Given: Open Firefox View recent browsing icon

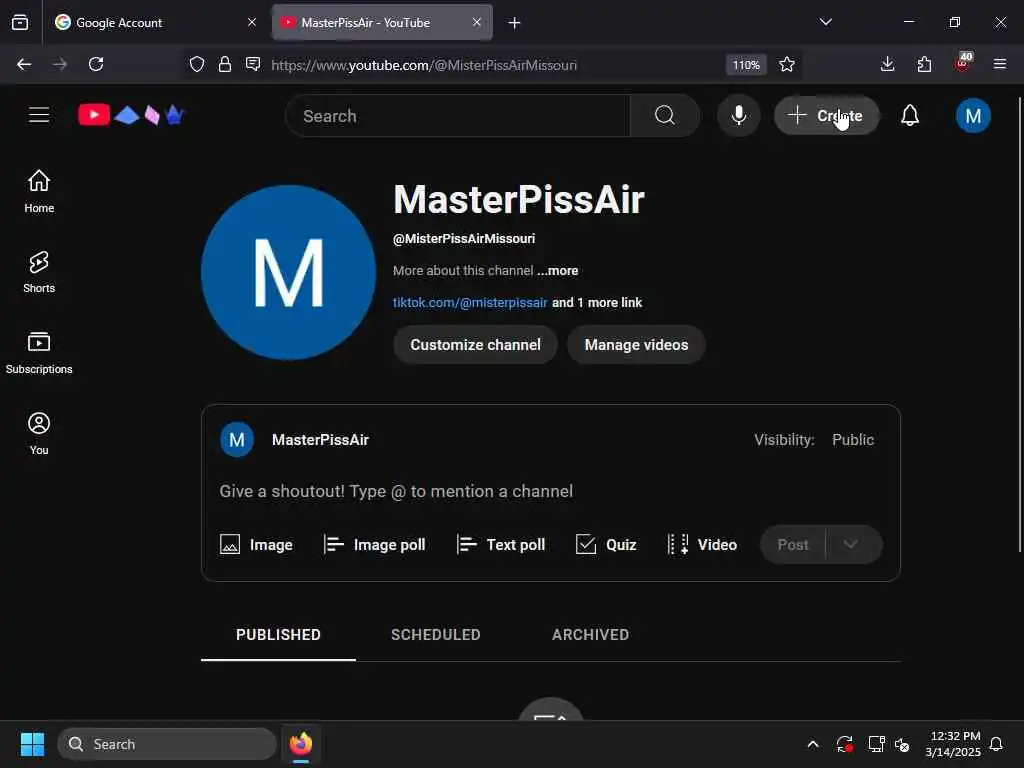Looking at the screenshot, I should (20, 22).
